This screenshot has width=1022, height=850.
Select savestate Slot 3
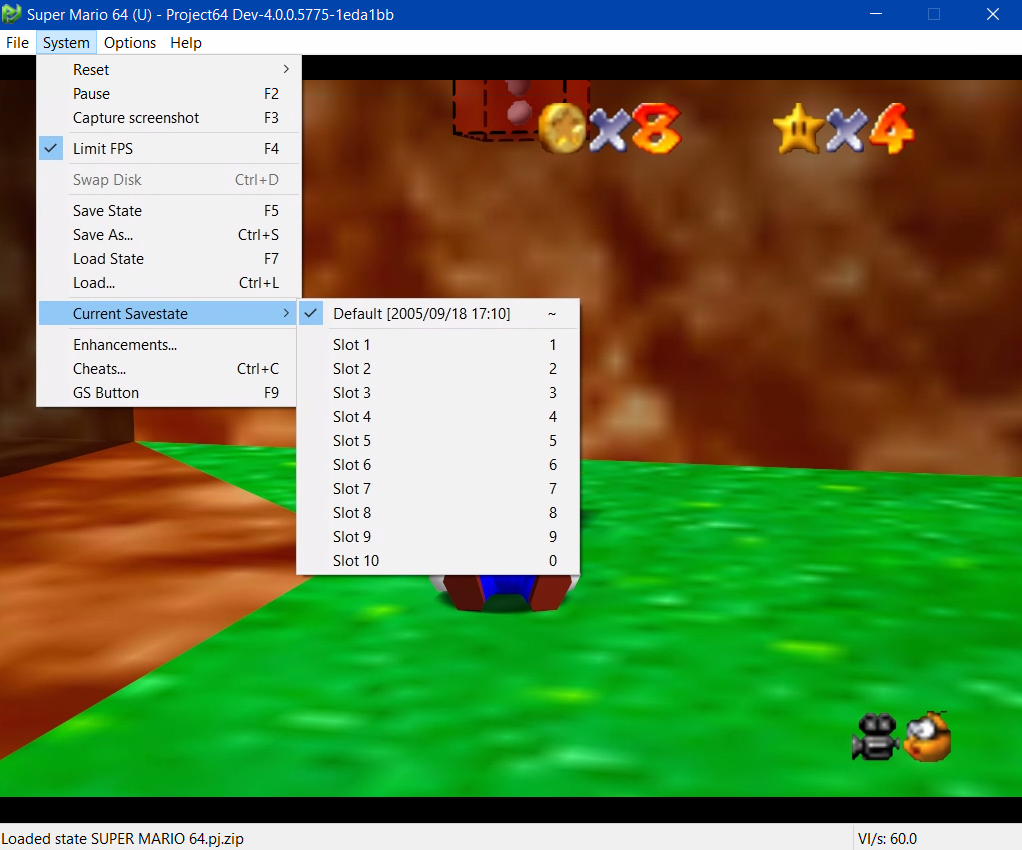tap(438, 393)
